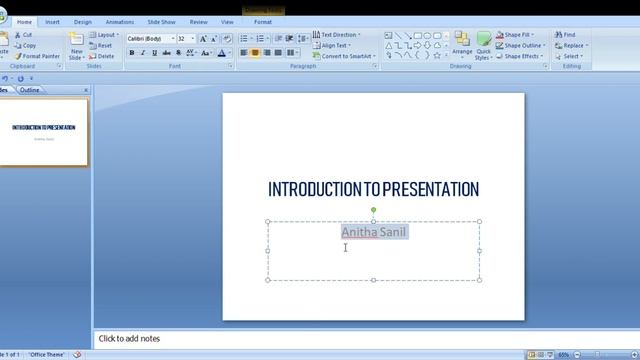Select the Right Brace shape
The height and width of the screenshot is (360, 640).
(x=427, y=55)
